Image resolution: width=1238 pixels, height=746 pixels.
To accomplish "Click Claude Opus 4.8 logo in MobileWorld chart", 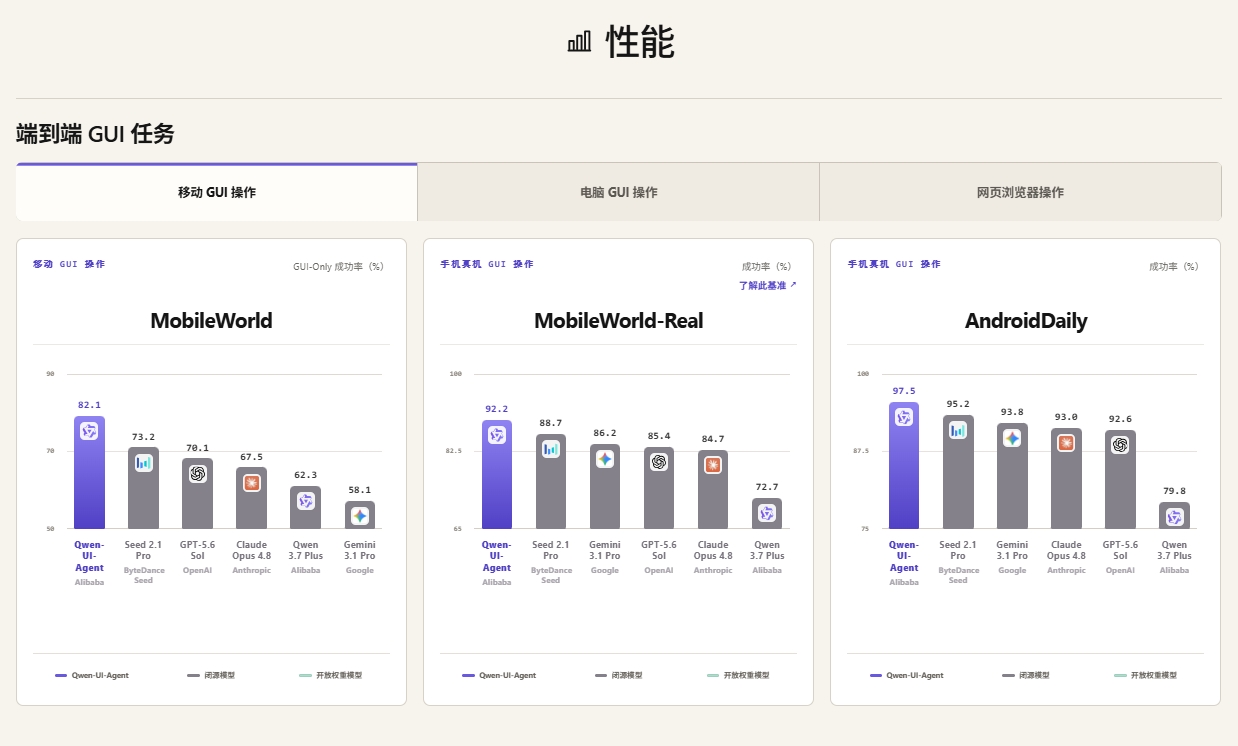I will (x=251, y=483).
